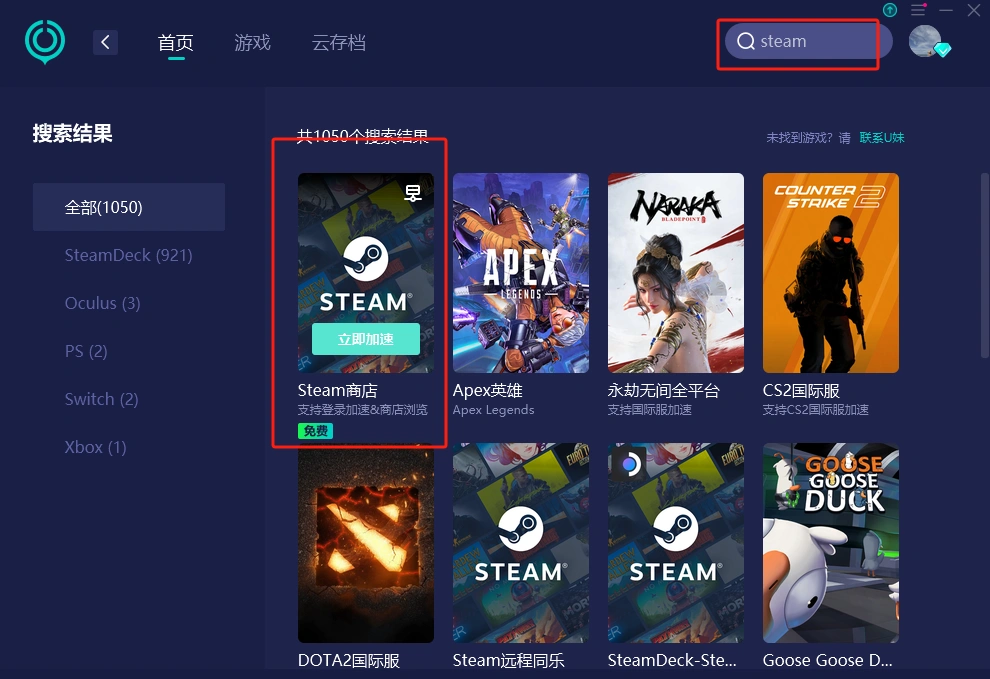Select the Goose Goose Duck cover image
This screenshot has height=679, width=990.
pyautogui.click(x=831, y=543)
